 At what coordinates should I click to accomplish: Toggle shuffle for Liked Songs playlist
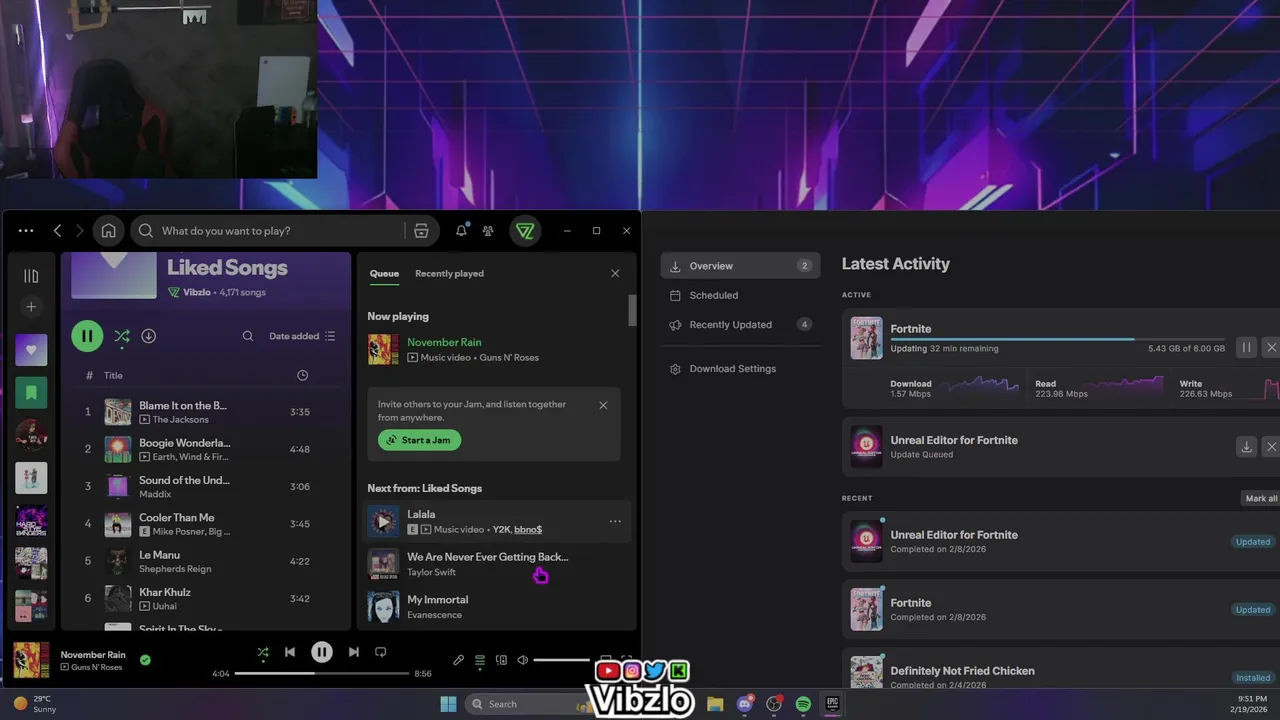point(121,336)
